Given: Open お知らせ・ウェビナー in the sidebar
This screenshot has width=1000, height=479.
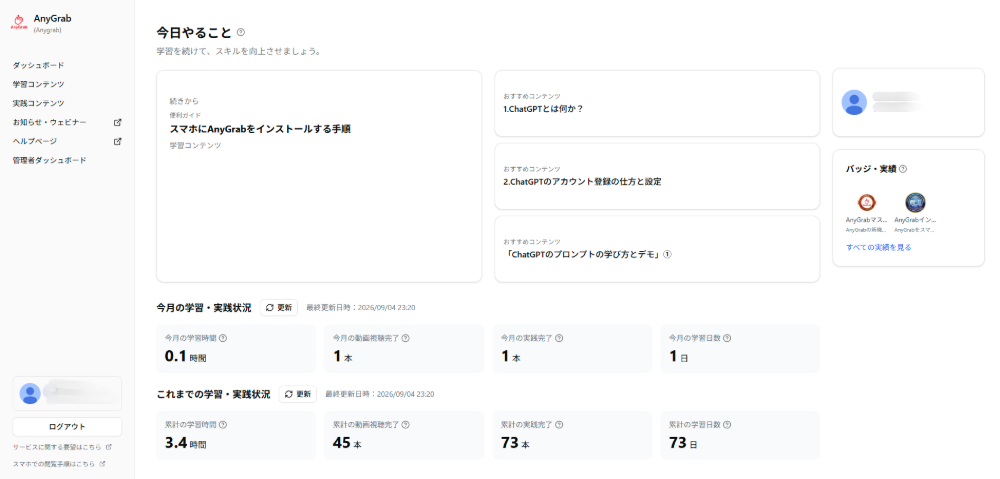Looking at the screenshot, I should click(x=50, y=122).
